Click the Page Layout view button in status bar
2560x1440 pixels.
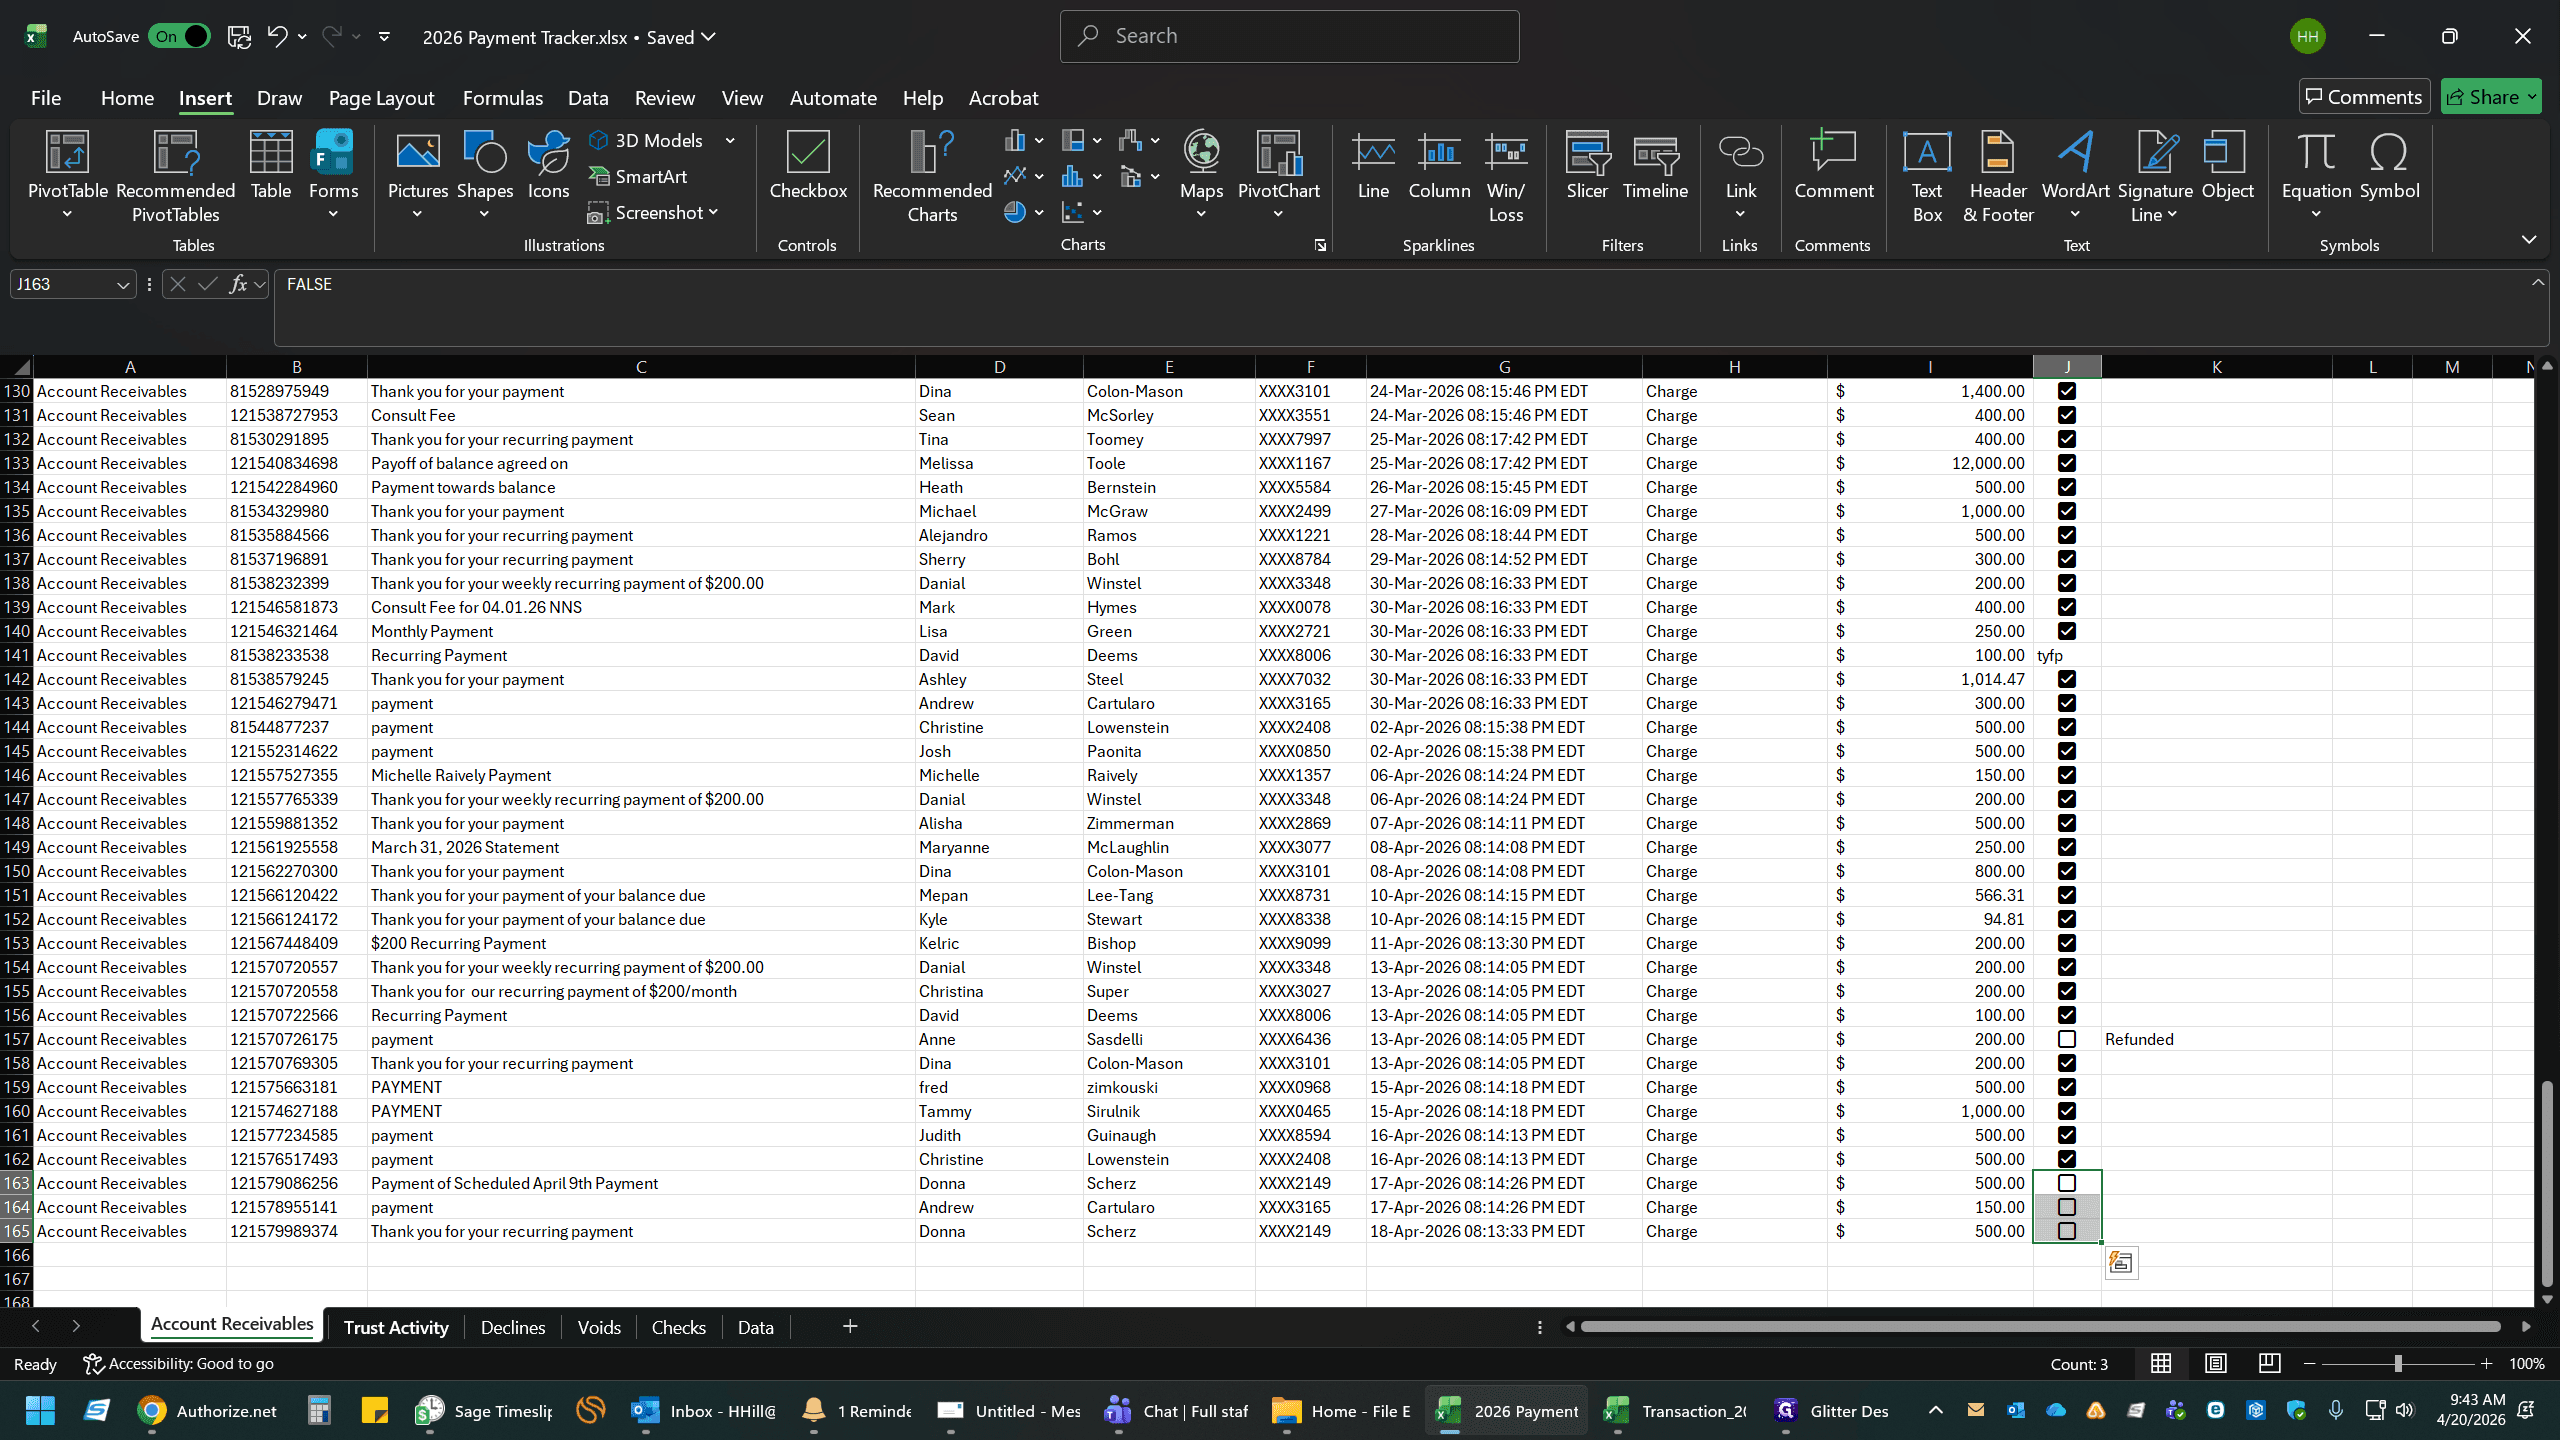(2215, 1364)
